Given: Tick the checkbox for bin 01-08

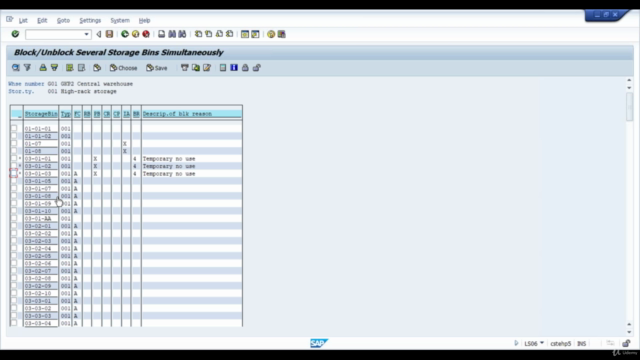Looking at the screenshot, I should point(14,151).
